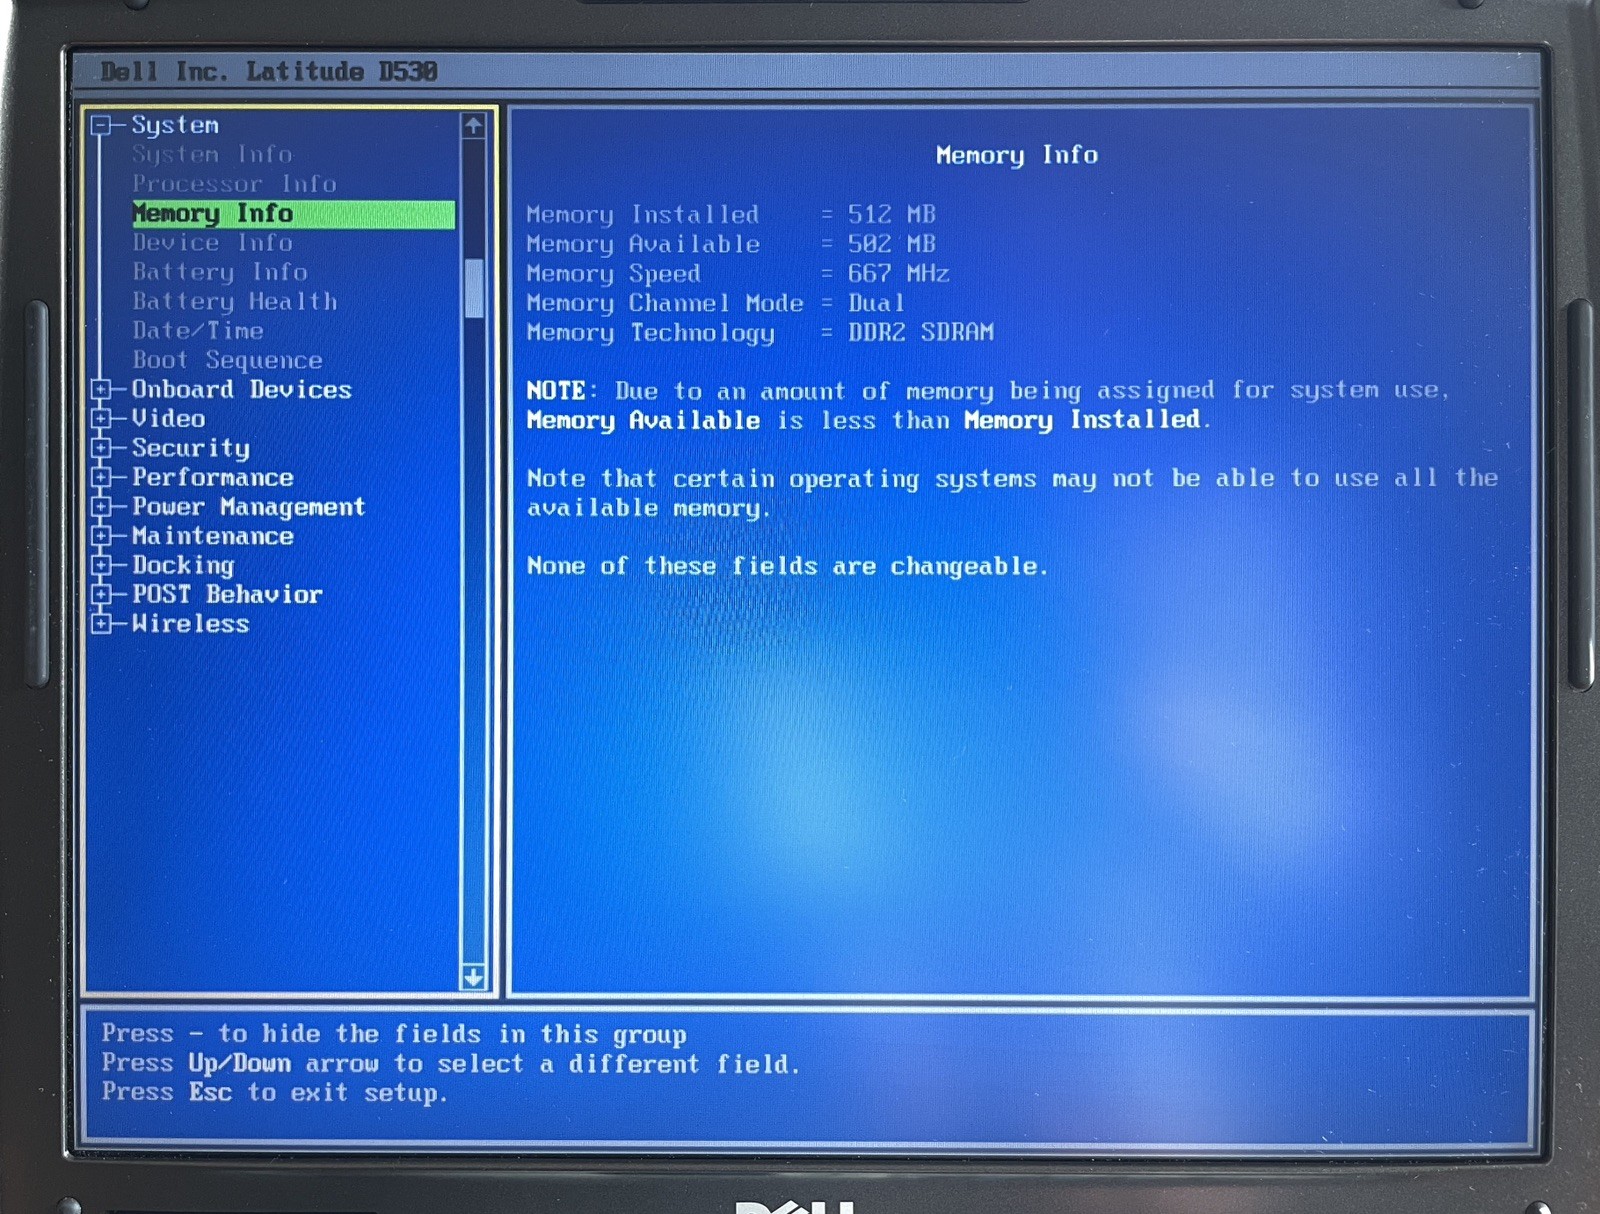
Task: Collapse the System tree group
Action: coord(101,126)
